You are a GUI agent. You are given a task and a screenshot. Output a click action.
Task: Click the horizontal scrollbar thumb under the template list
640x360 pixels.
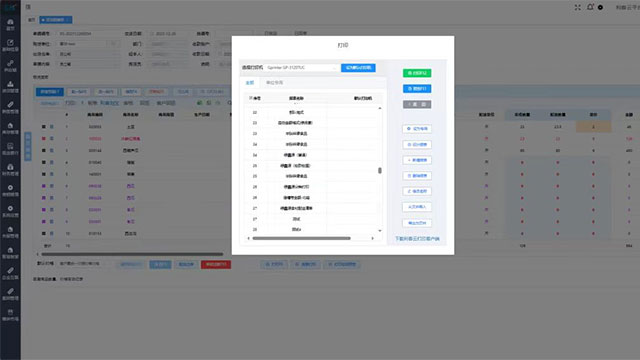click(x=301, y=238)
